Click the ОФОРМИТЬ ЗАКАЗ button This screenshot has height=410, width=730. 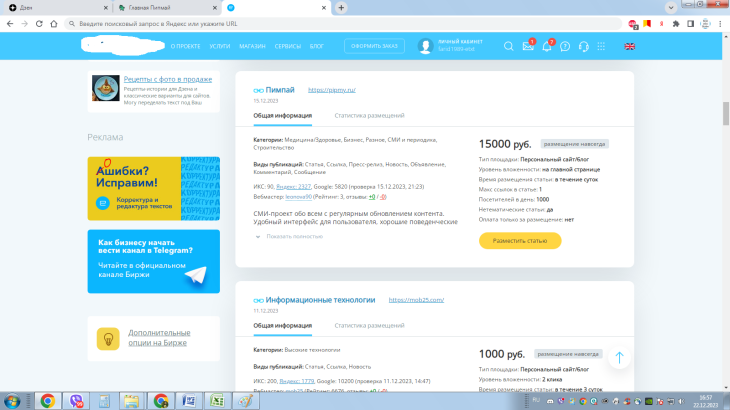374,46
